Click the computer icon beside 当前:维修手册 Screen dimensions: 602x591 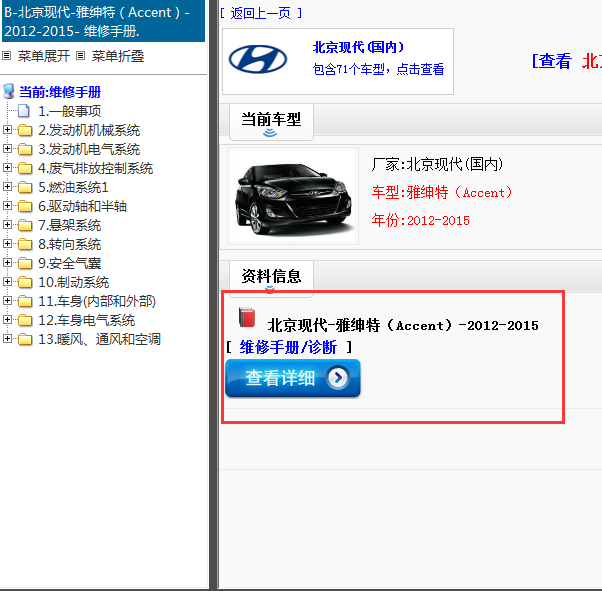8,91
